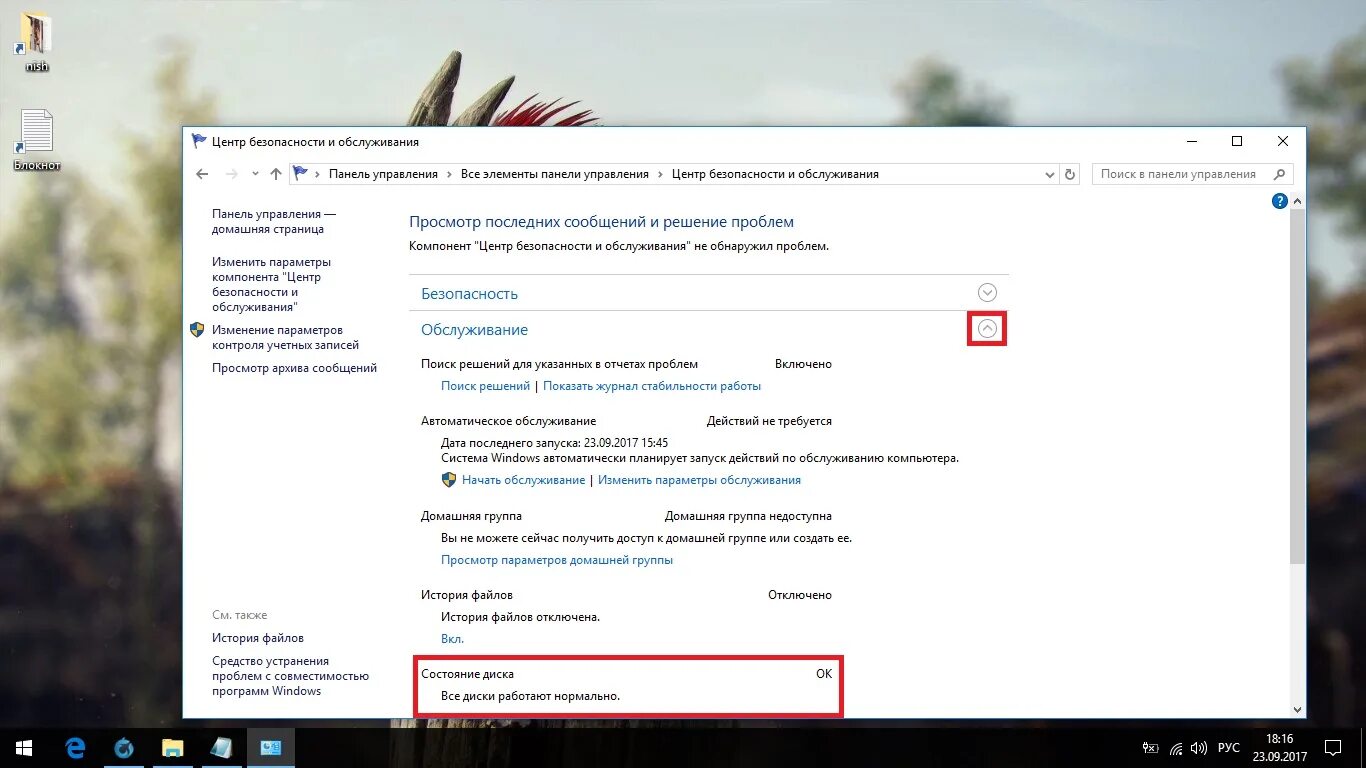The width and height of the screenshot is (1366, 768).
Task: Open the recent locations dropdown beside the forward arrow
Action: coord(254,174)
